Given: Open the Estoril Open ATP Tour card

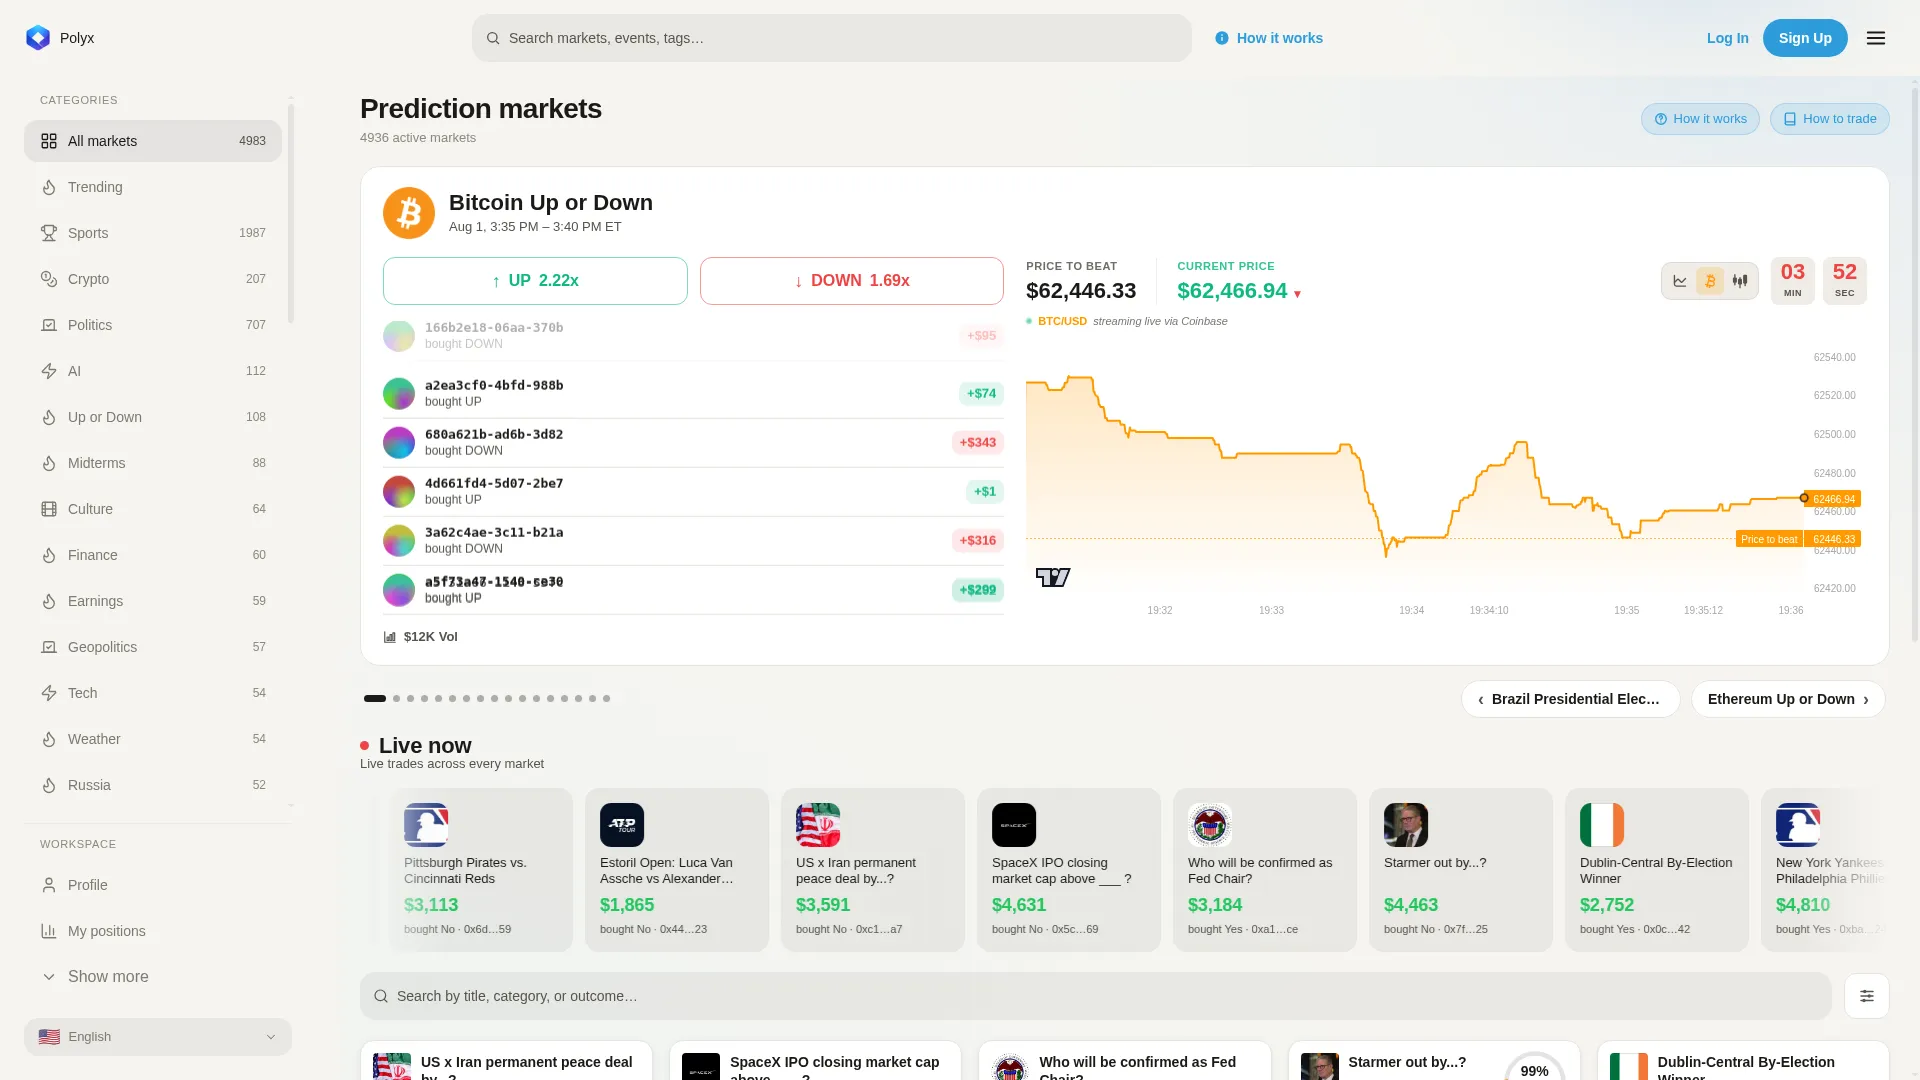Looking at the screenshot, I should tap(677, 870).
